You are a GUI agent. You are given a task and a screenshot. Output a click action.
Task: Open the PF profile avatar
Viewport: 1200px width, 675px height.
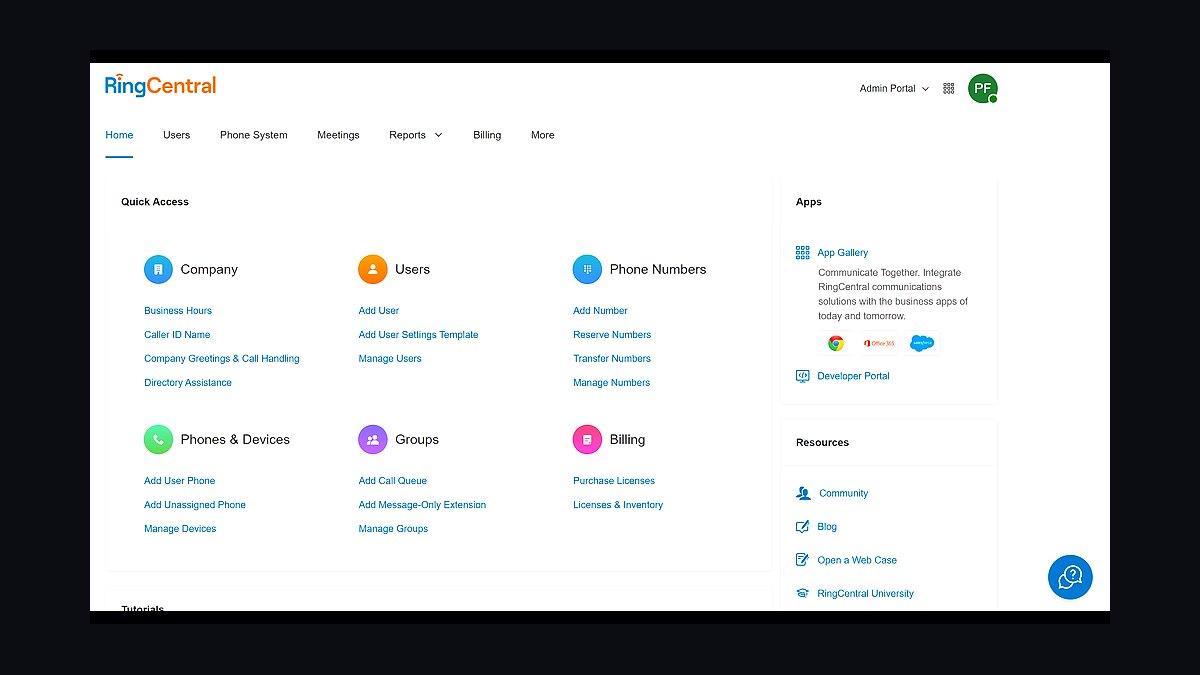pos(982,88)
